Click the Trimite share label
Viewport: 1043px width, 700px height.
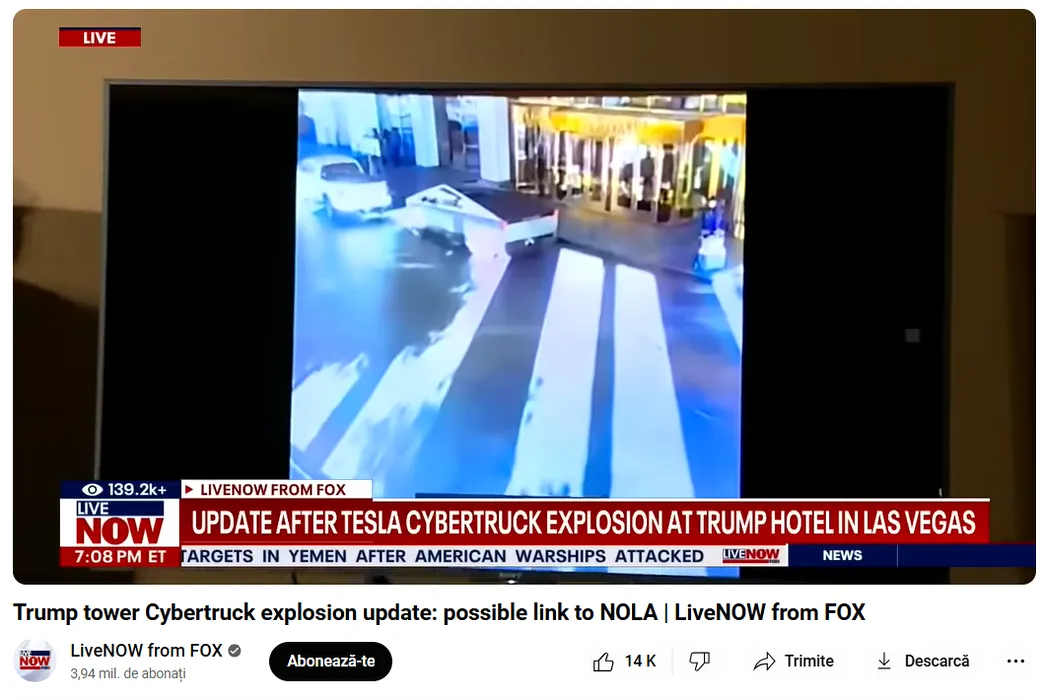click(809, 661)
